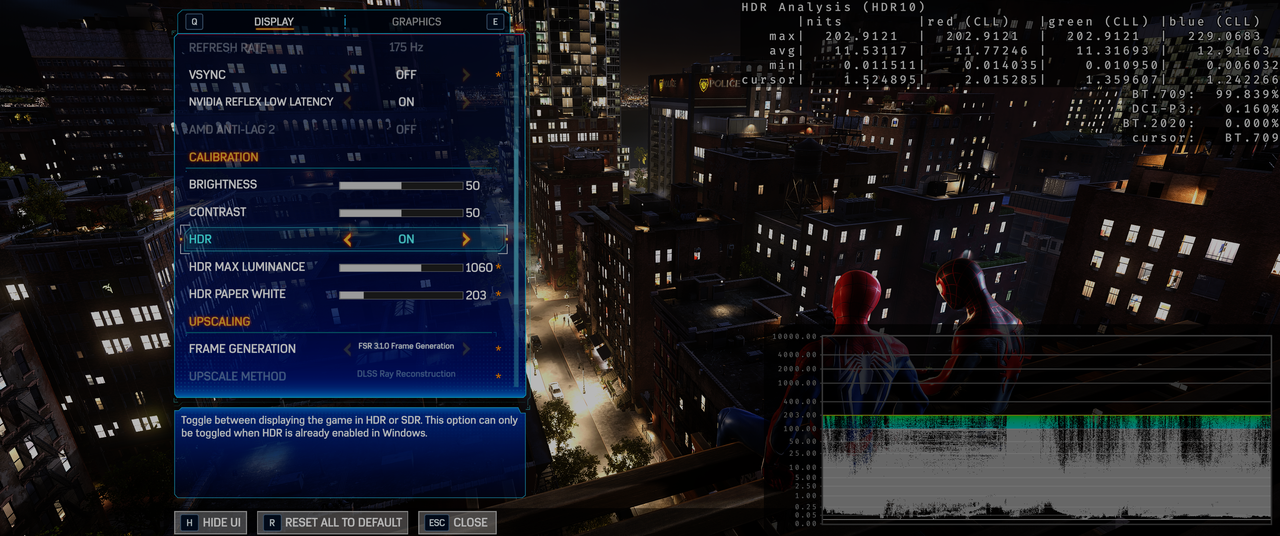
Task: Toggle VSYNC with its left arrow
Action: pos(348,74)
